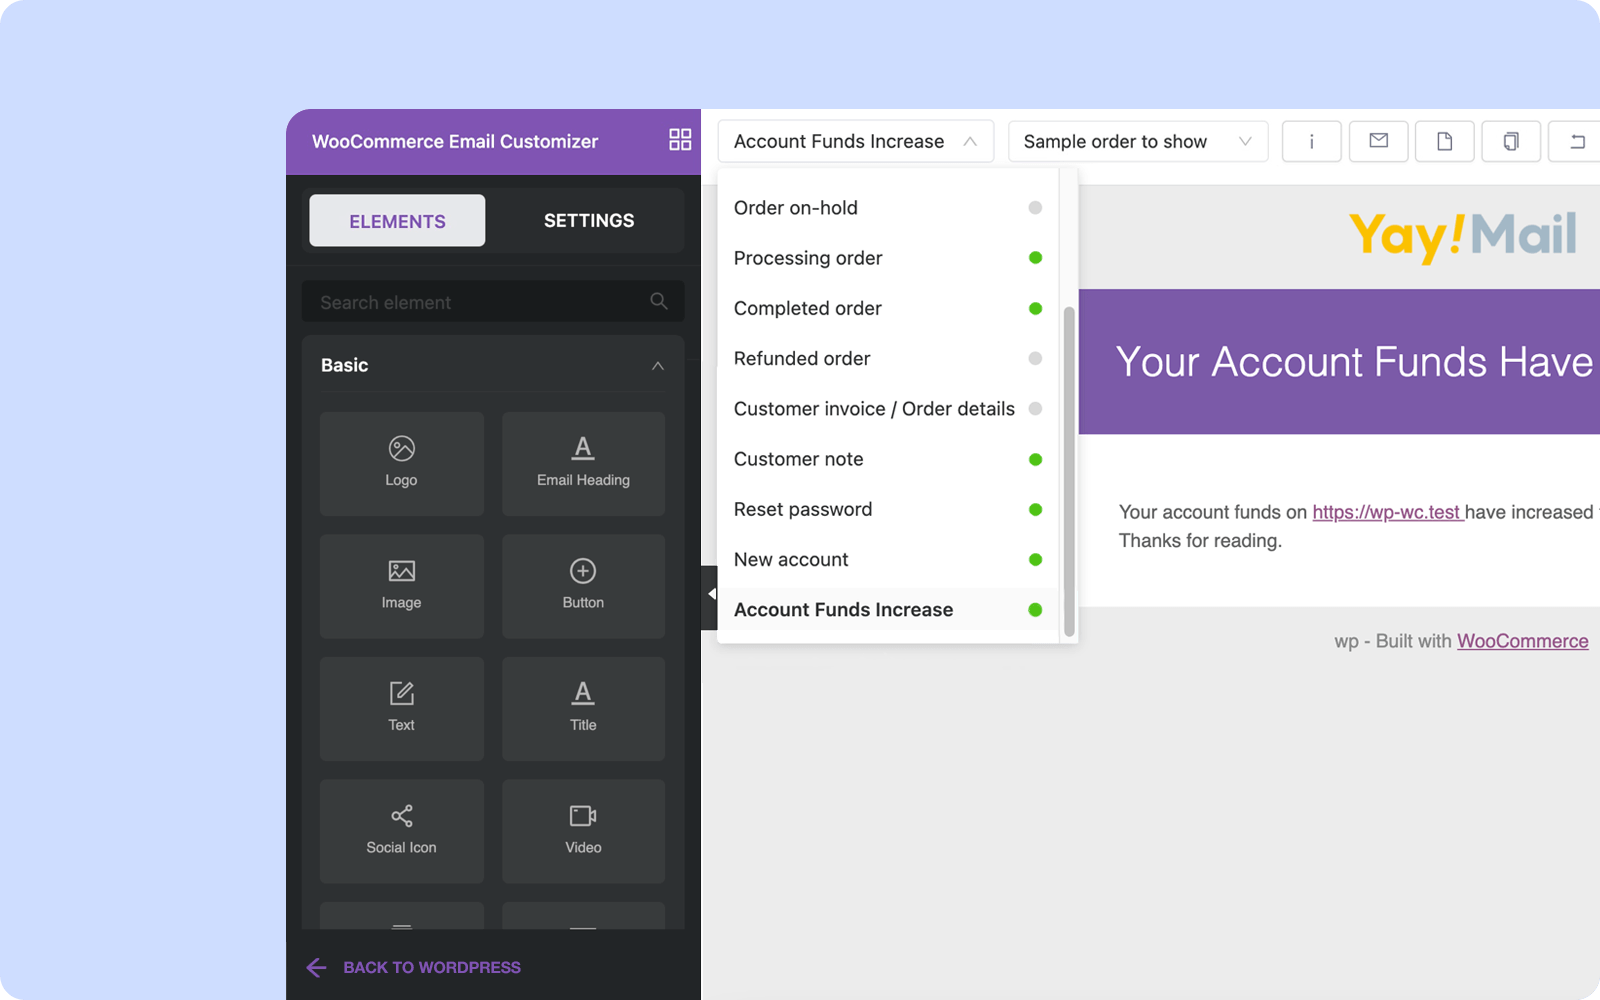
Task: Open the grid layout icon in header
Action: click(680, 140)
